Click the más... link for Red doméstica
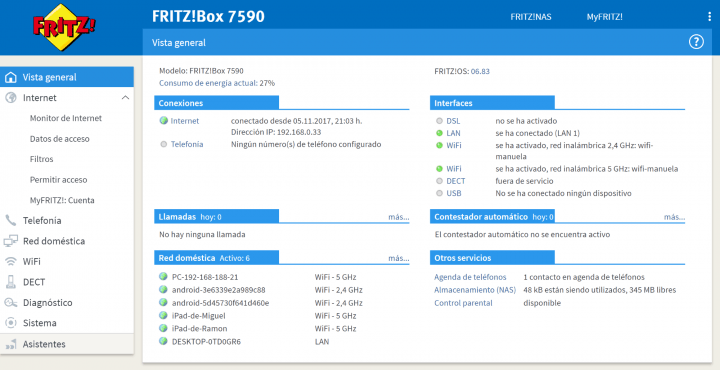 click(399, 258)
